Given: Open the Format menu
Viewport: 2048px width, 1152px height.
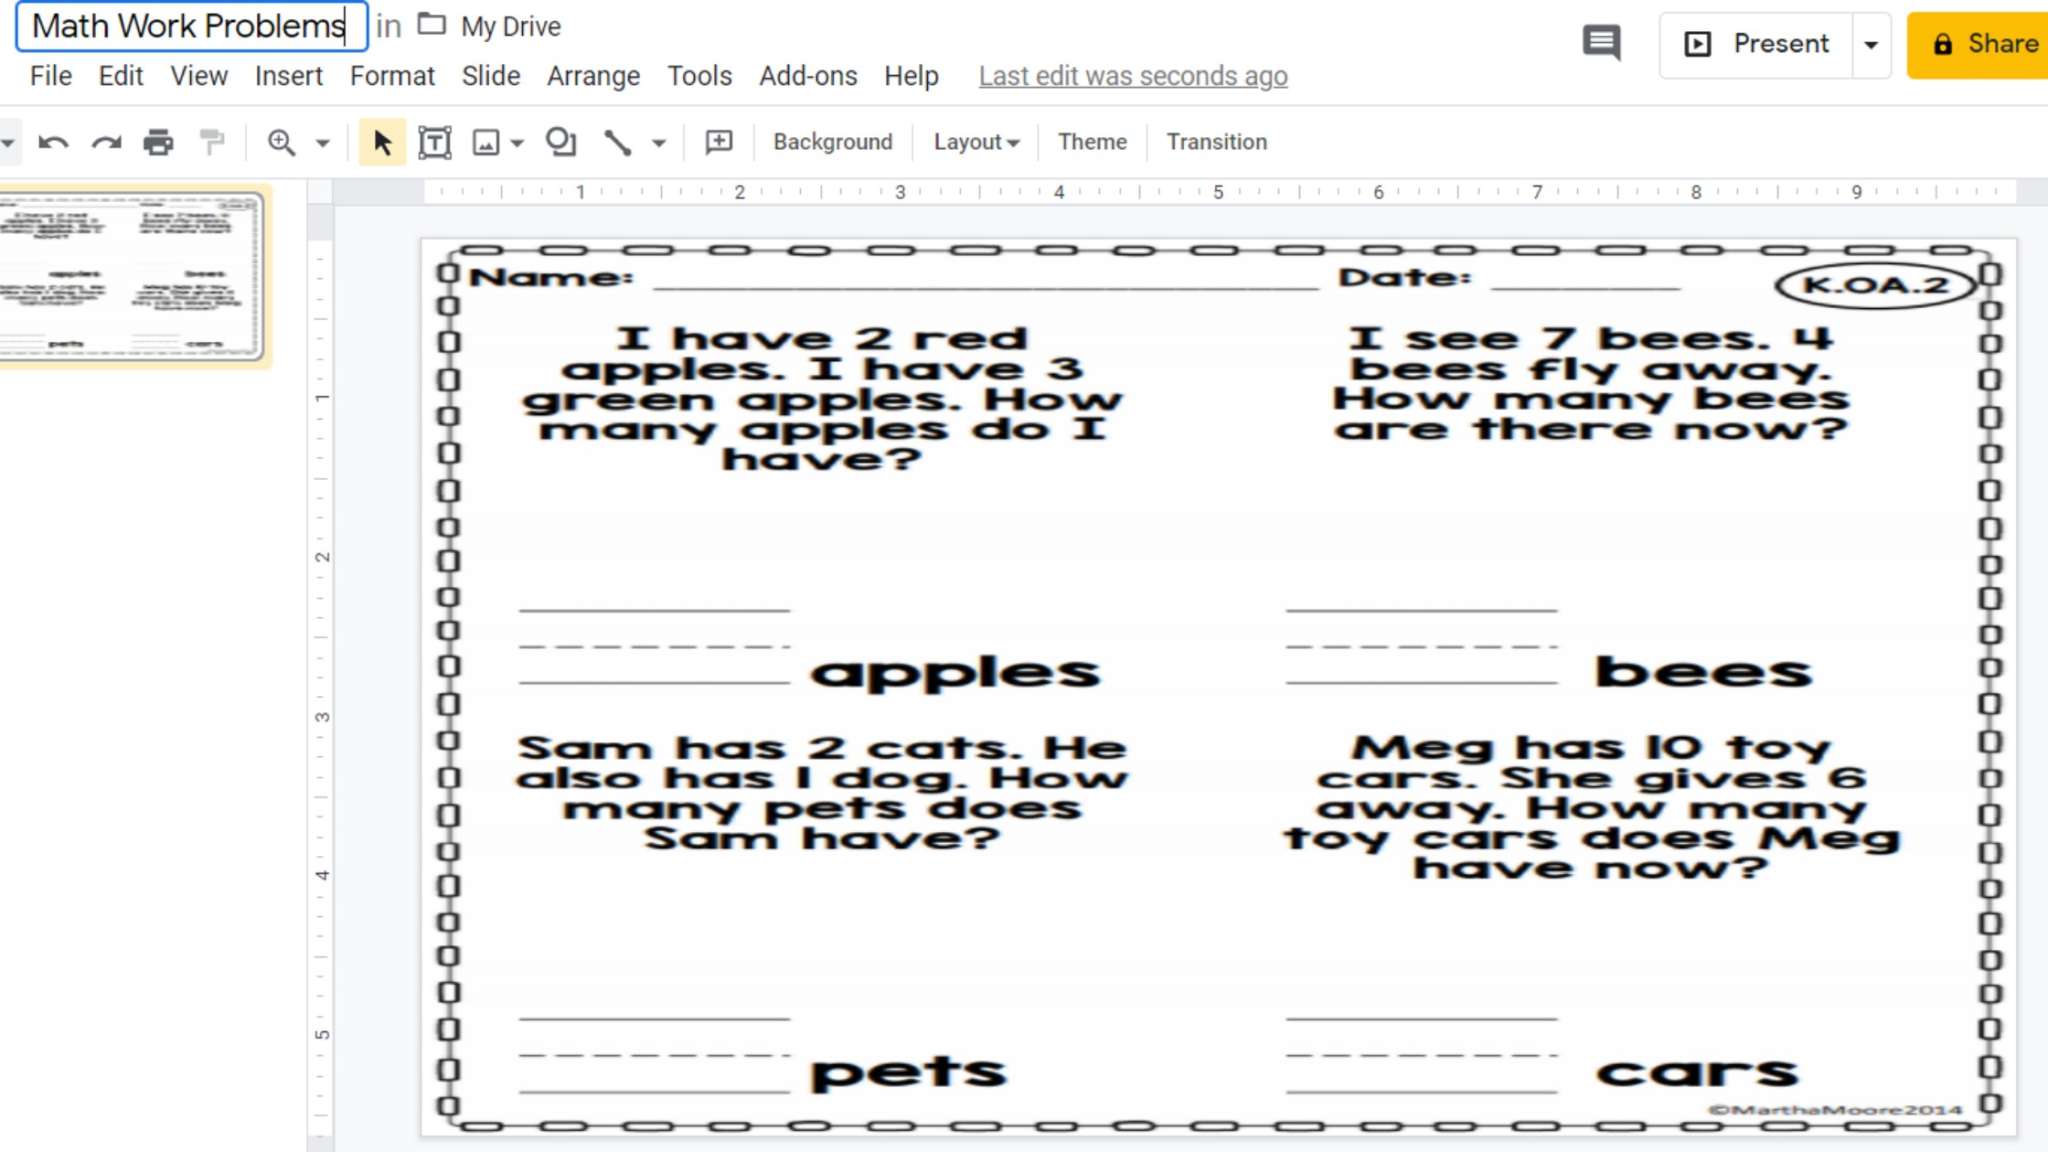Looking at the screenshot, I should (392, 76).
